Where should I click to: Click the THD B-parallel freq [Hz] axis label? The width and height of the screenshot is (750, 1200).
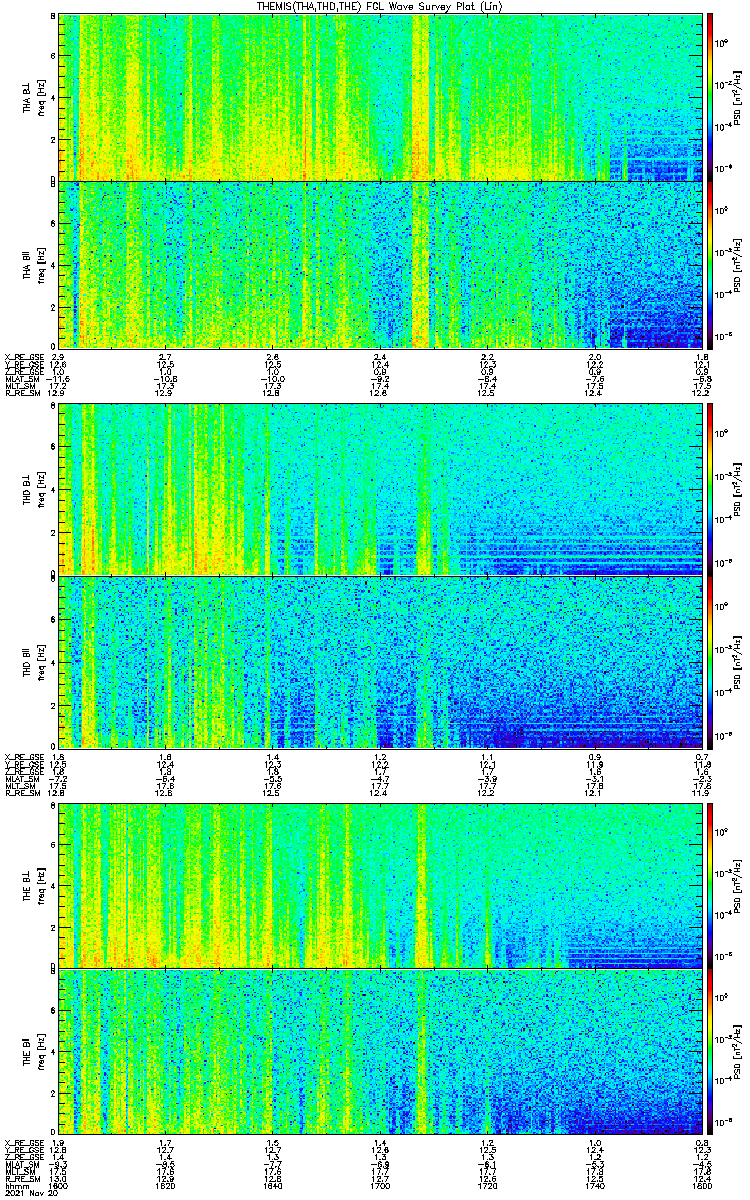(40, 661)
